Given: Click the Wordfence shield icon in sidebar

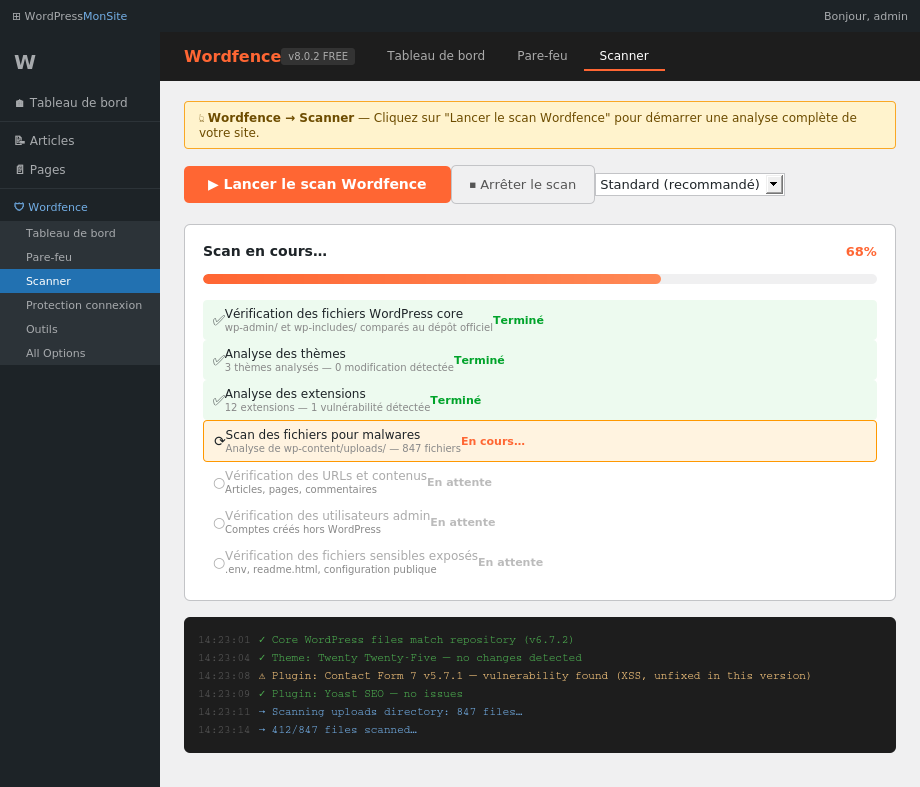Looking at the screenshot, I should point(19,207).
